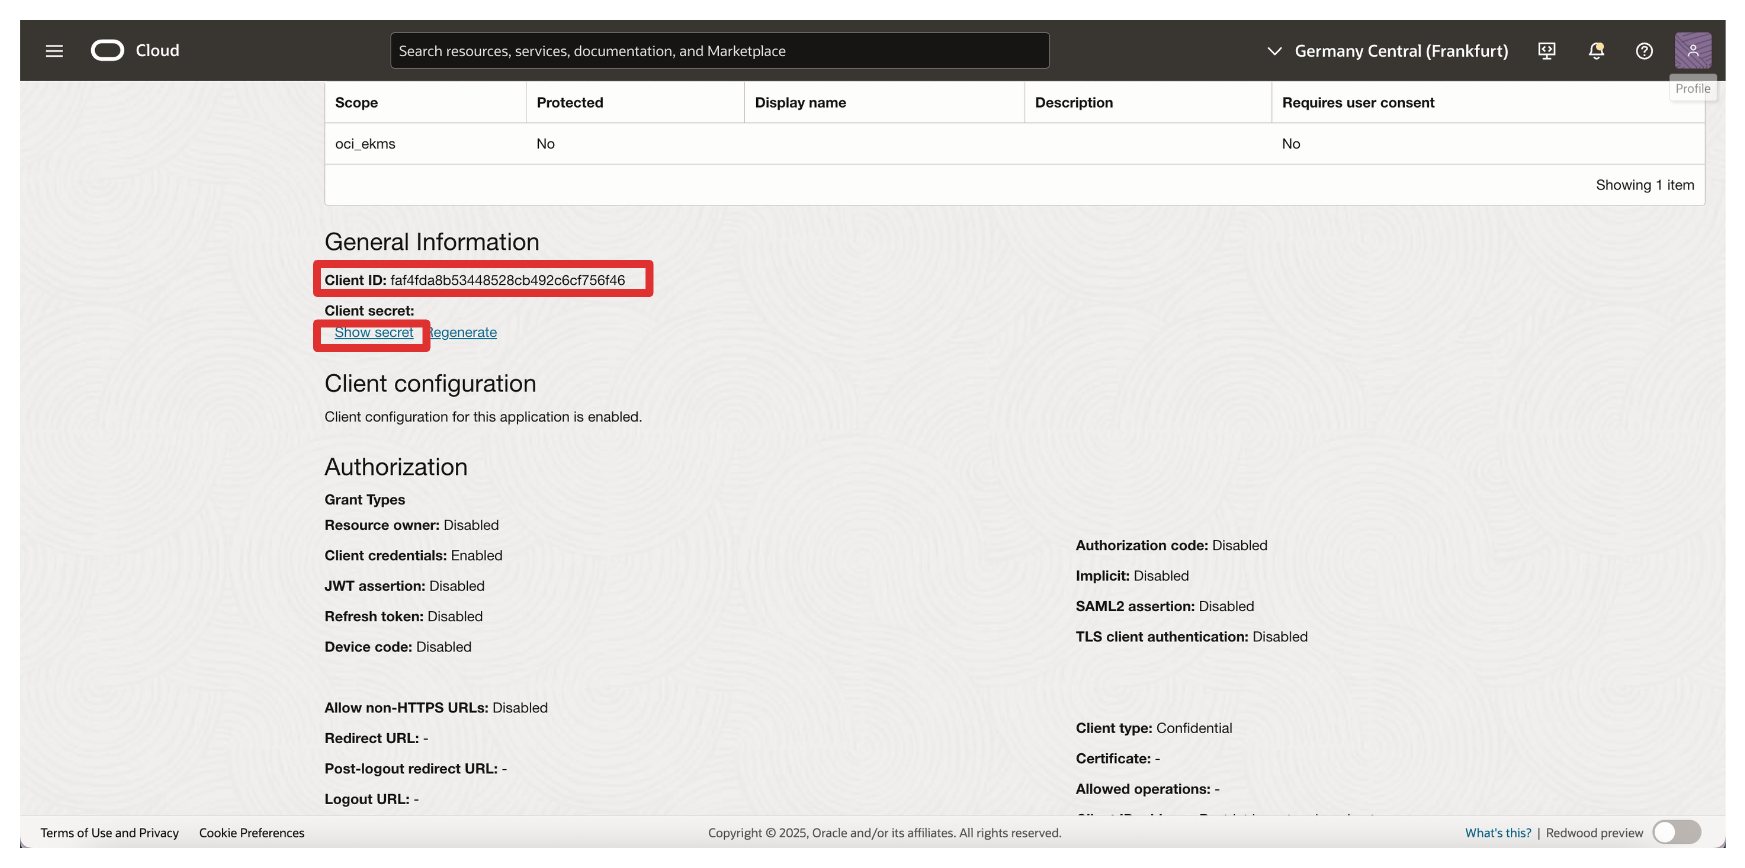Image resolution: width=1745 pixels, height=868 pixels.
Task: Select the oci_ekms scope row
Action: (x=366, y=144)
